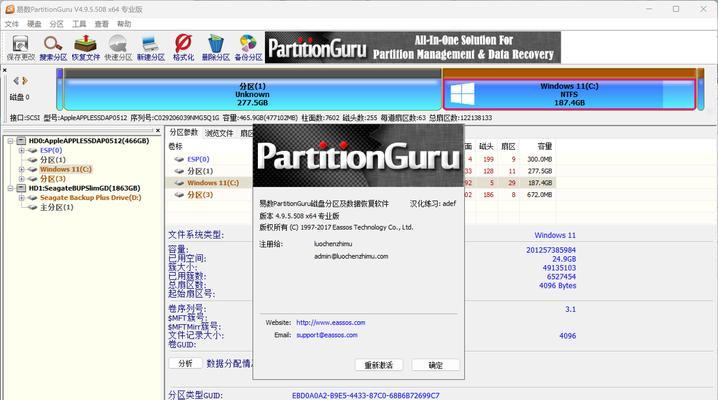Click the PartitionGuru banner in the toolbar

click(x=413, y=48)
